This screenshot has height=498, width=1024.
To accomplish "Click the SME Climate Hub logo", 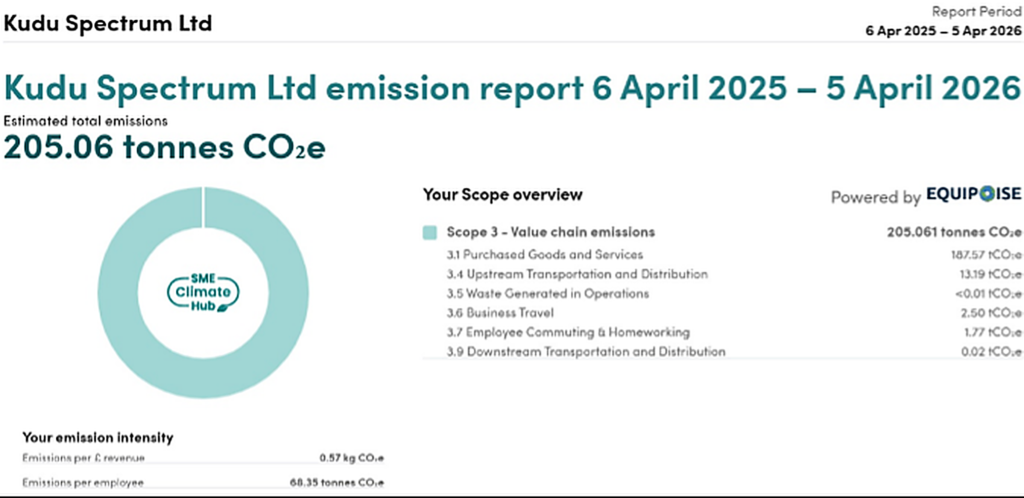I will pos(203,292).
